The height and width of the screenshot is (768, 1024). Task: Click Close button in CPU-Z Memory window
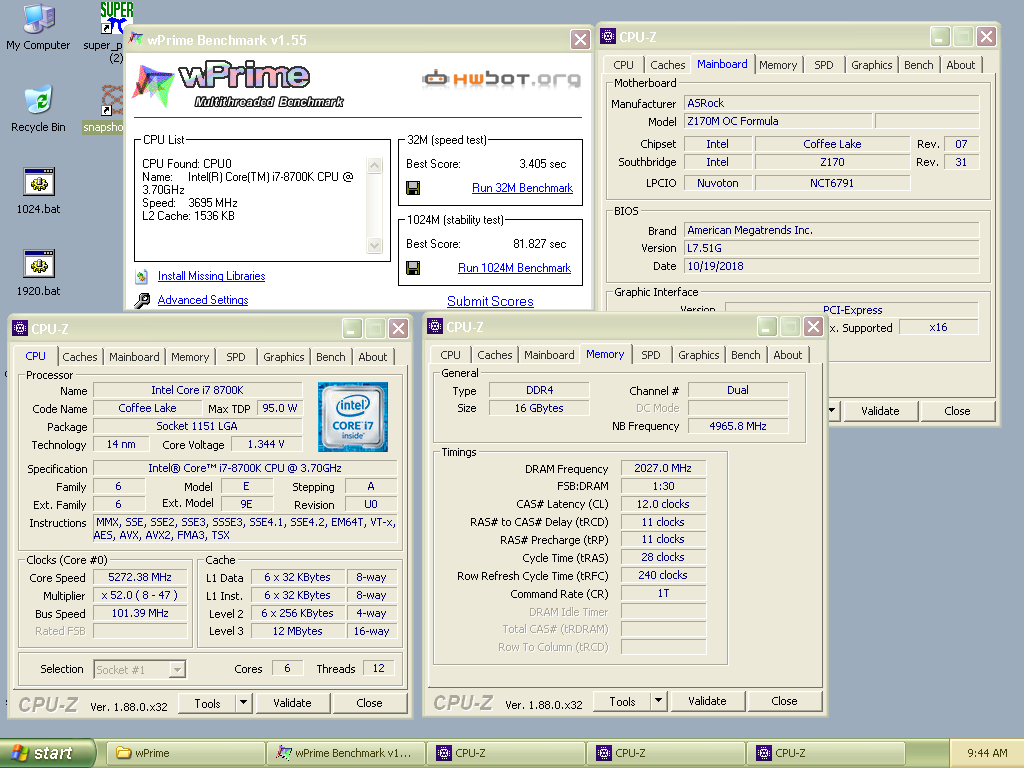pos(784,701)
